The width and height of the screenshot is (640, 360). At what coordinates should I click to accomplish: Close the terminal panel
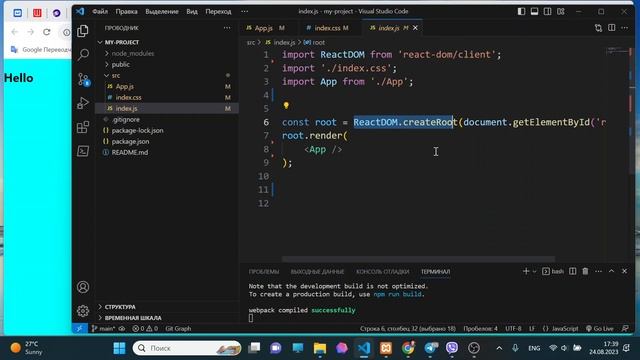(624, 271)
